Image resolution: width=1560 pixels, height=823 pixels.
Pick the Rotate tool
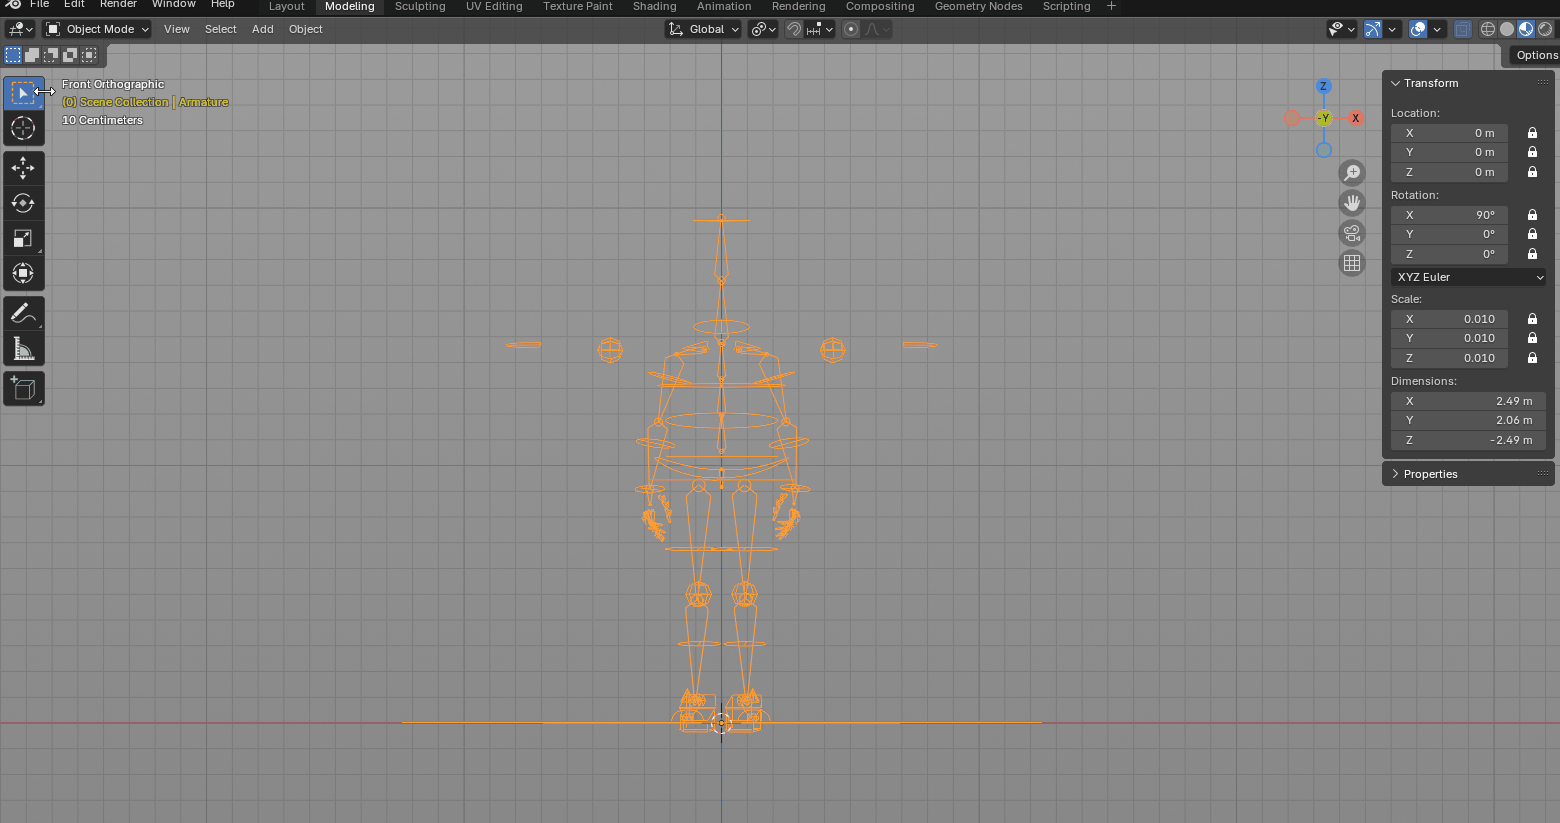tap(23, 203)
